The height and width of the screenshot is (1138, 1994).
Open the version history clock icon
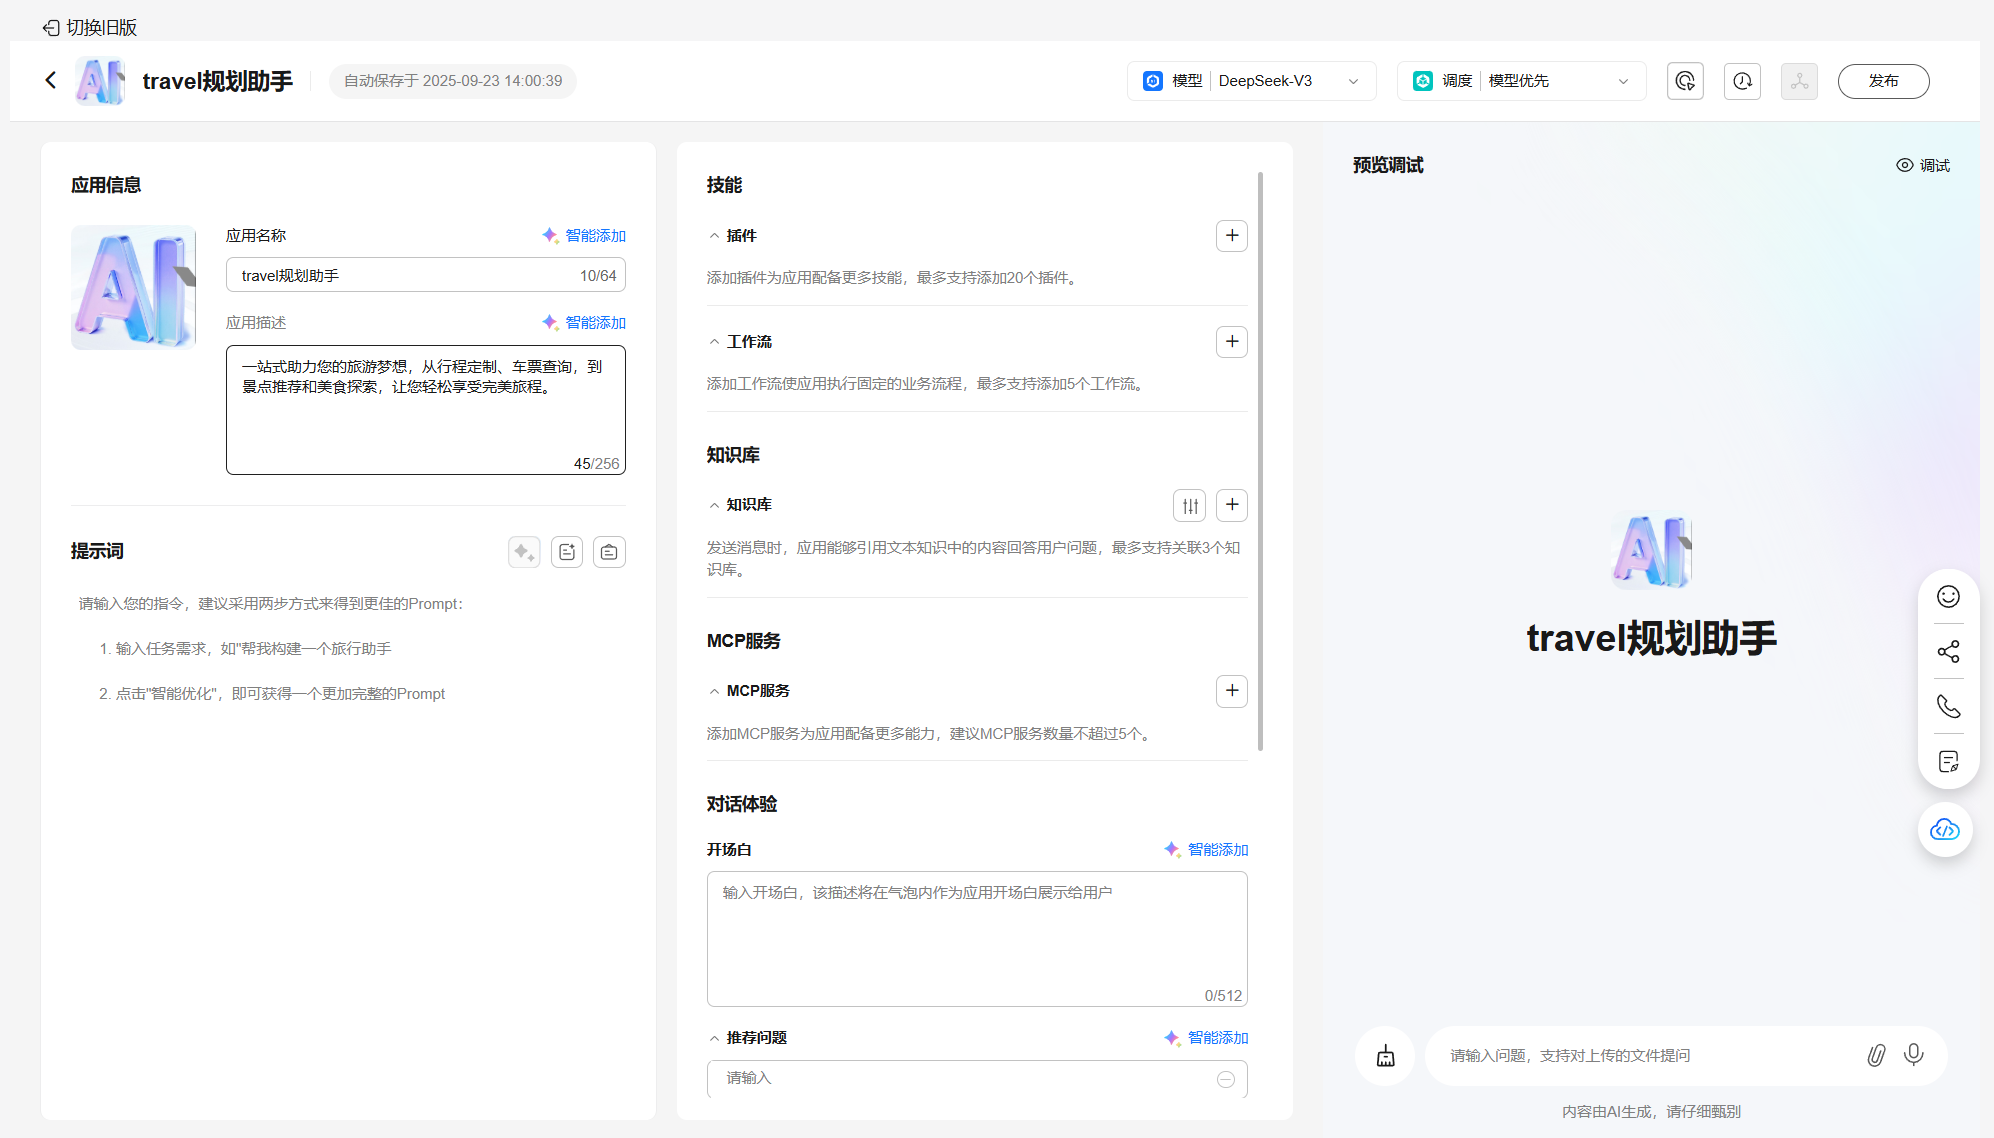[x=1742, y=81]
